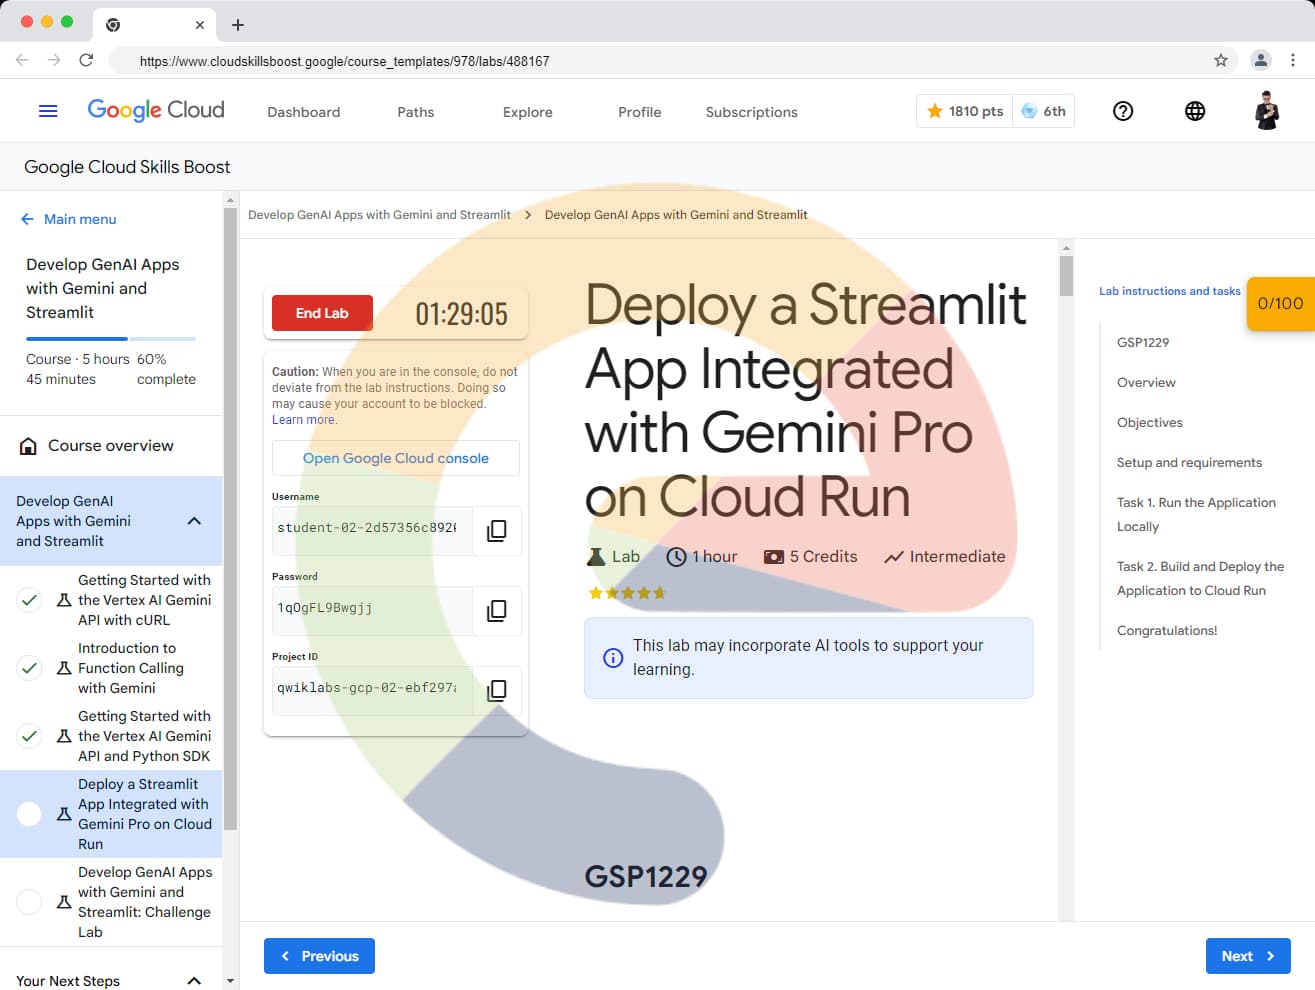Jump to the Objectives section
Screen dimensions: 1315x990
[x=1150, y=423]
